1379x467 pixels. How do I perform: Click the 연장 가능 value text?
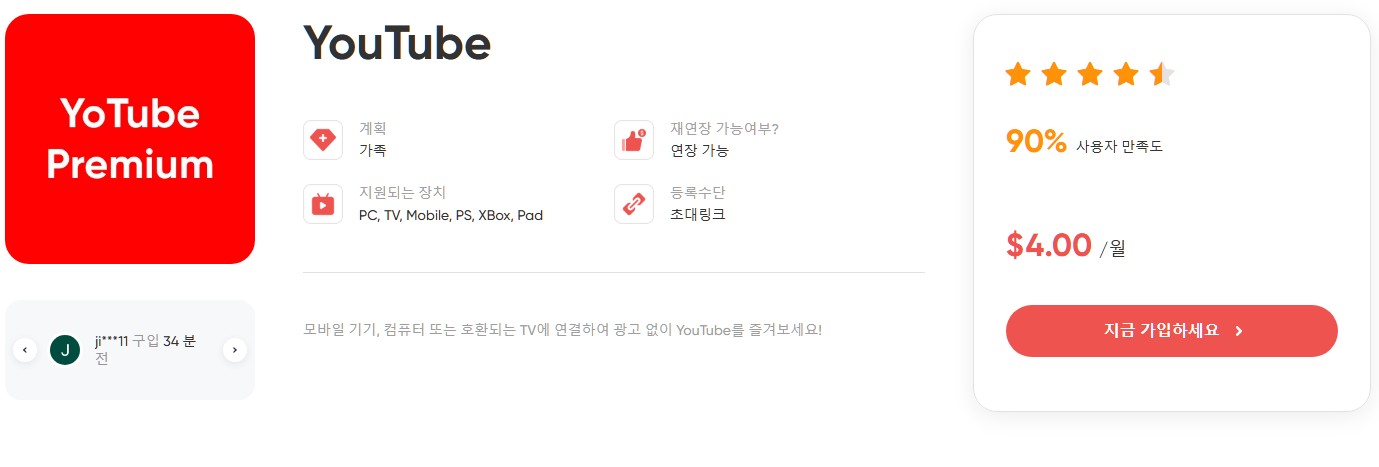(x=699, y=151)
